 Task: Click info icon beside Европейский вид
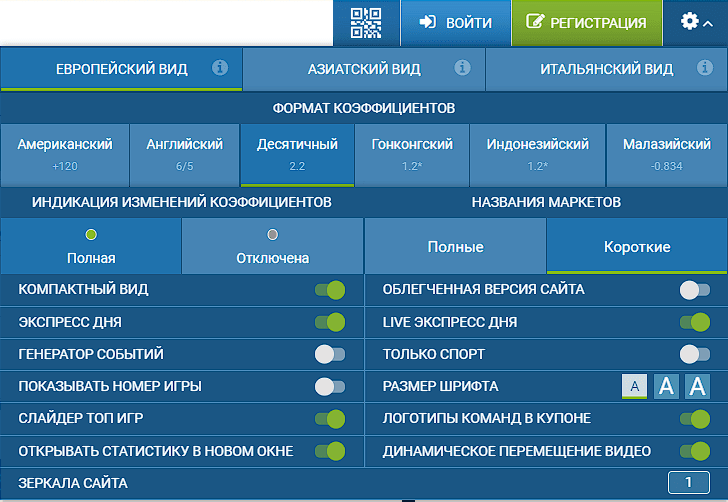(221, 69)
